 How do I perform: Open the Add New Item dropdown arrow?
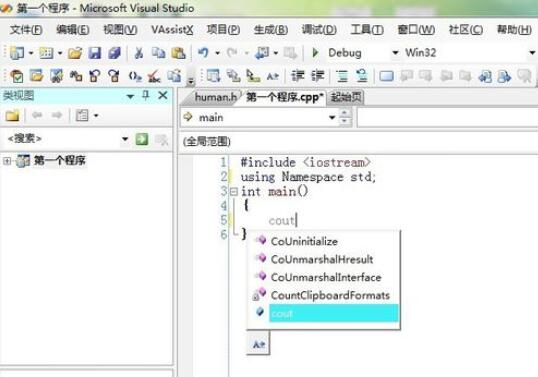(60, 53)
